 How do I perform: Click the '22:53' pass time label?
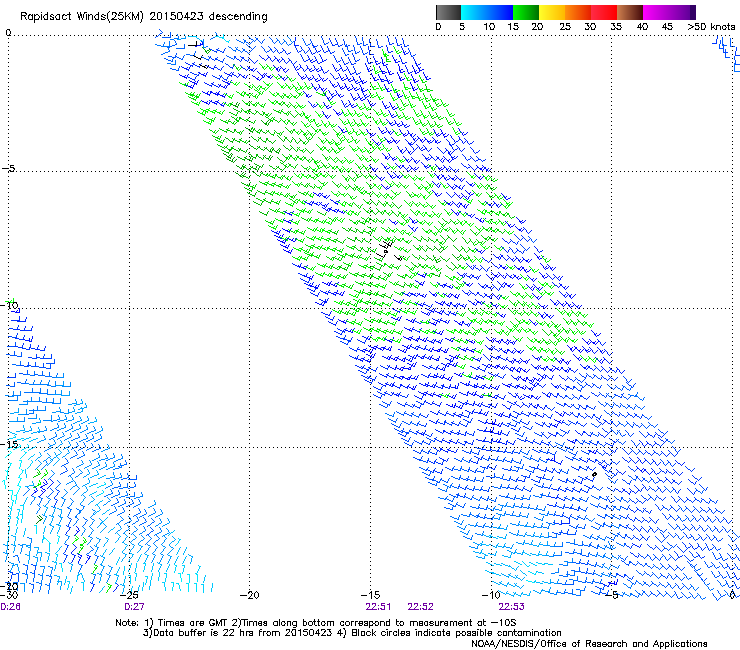[512, 607]
